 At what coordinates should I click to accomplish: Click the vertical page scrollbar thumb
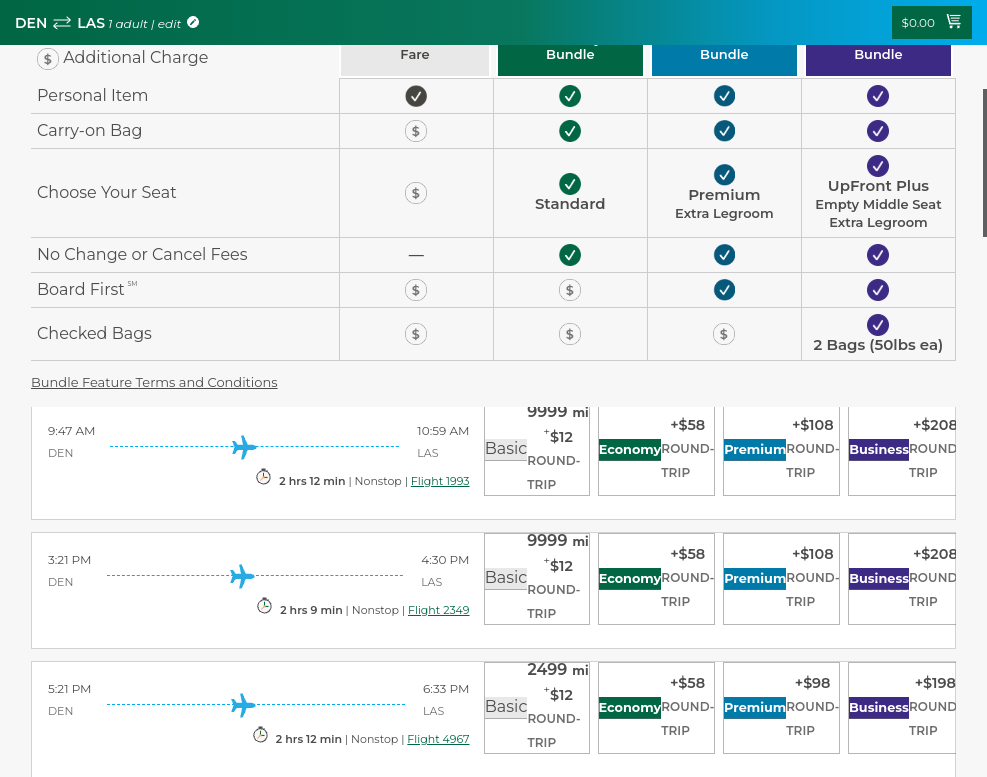pos(984,162)
